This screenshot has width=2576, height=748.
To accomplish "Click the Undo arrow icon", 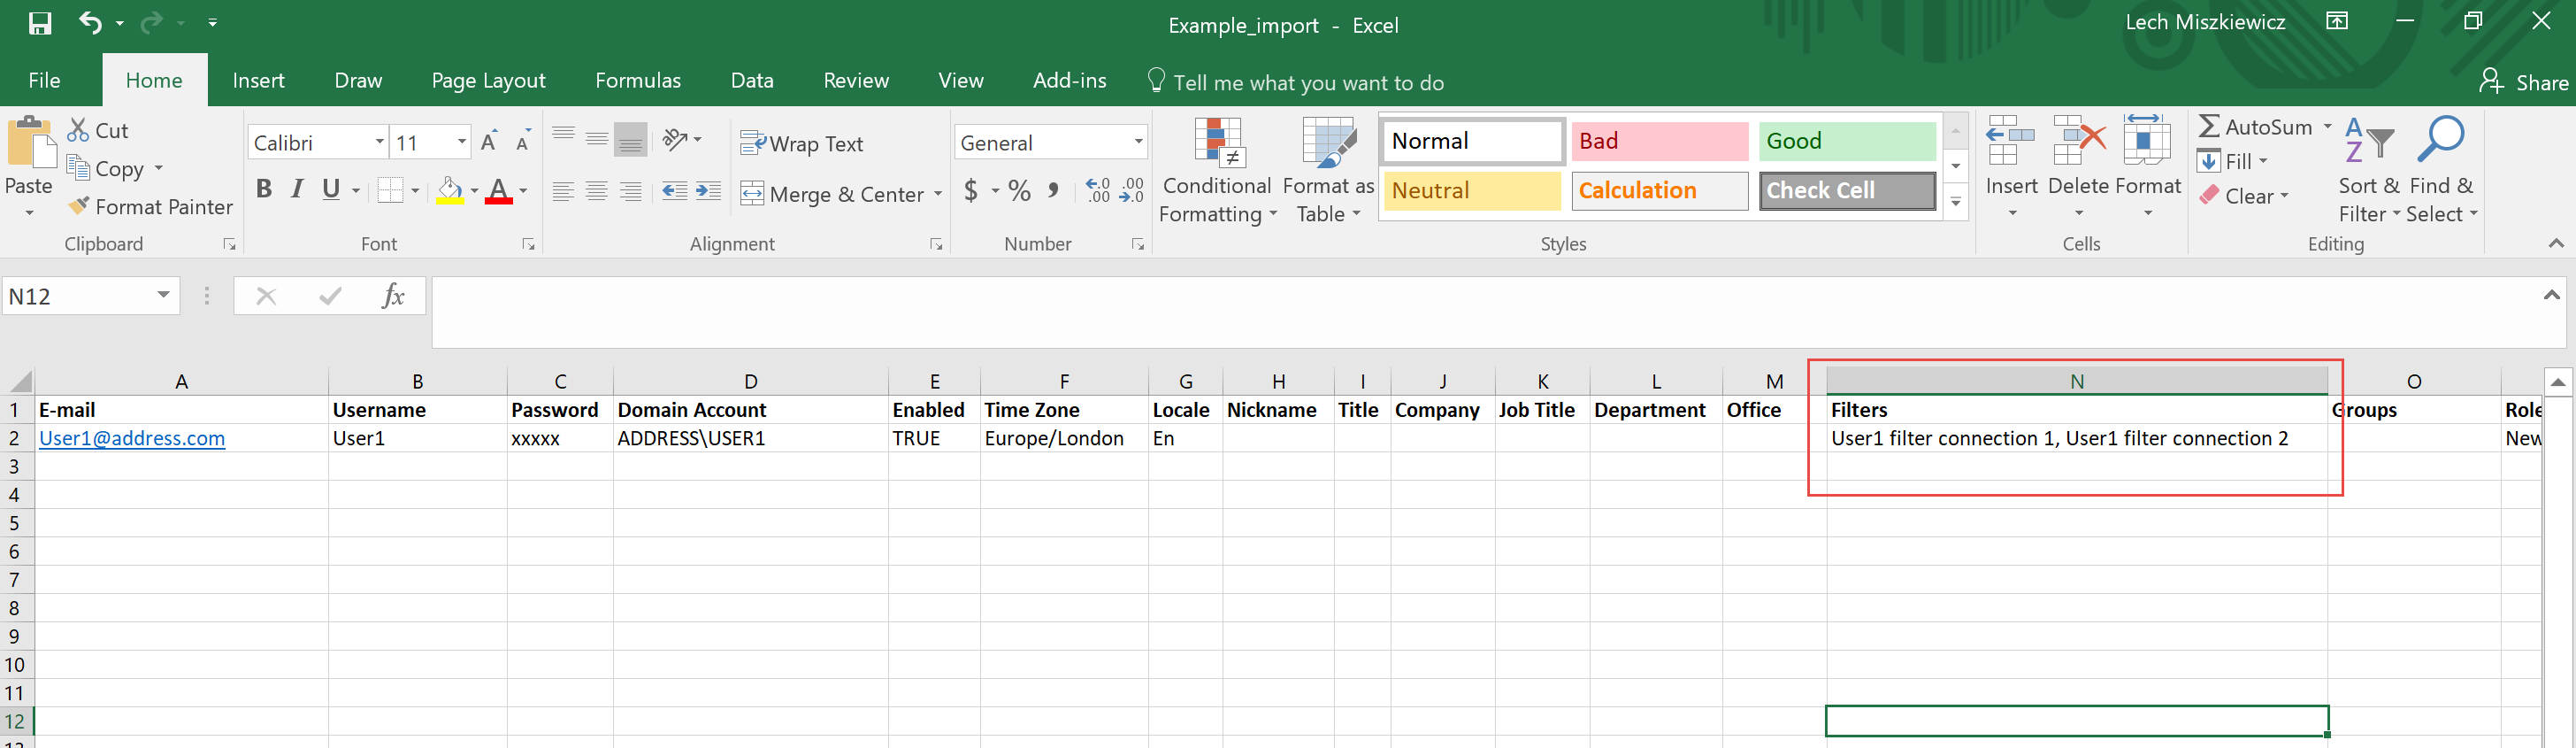I will (90, 22).
